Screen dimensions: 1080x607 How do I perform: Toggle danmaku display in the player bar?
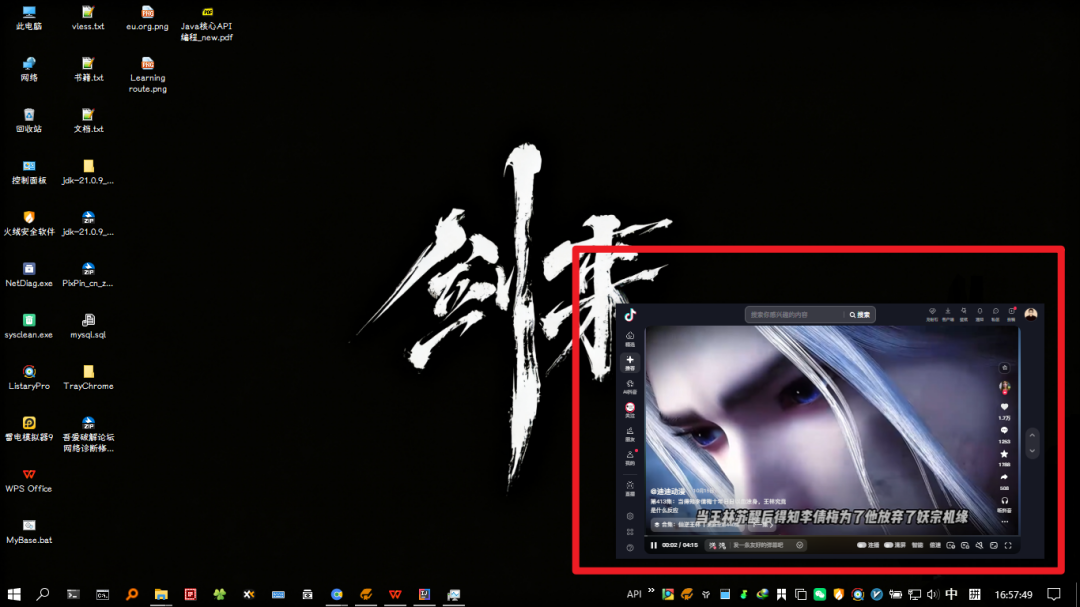716,545
